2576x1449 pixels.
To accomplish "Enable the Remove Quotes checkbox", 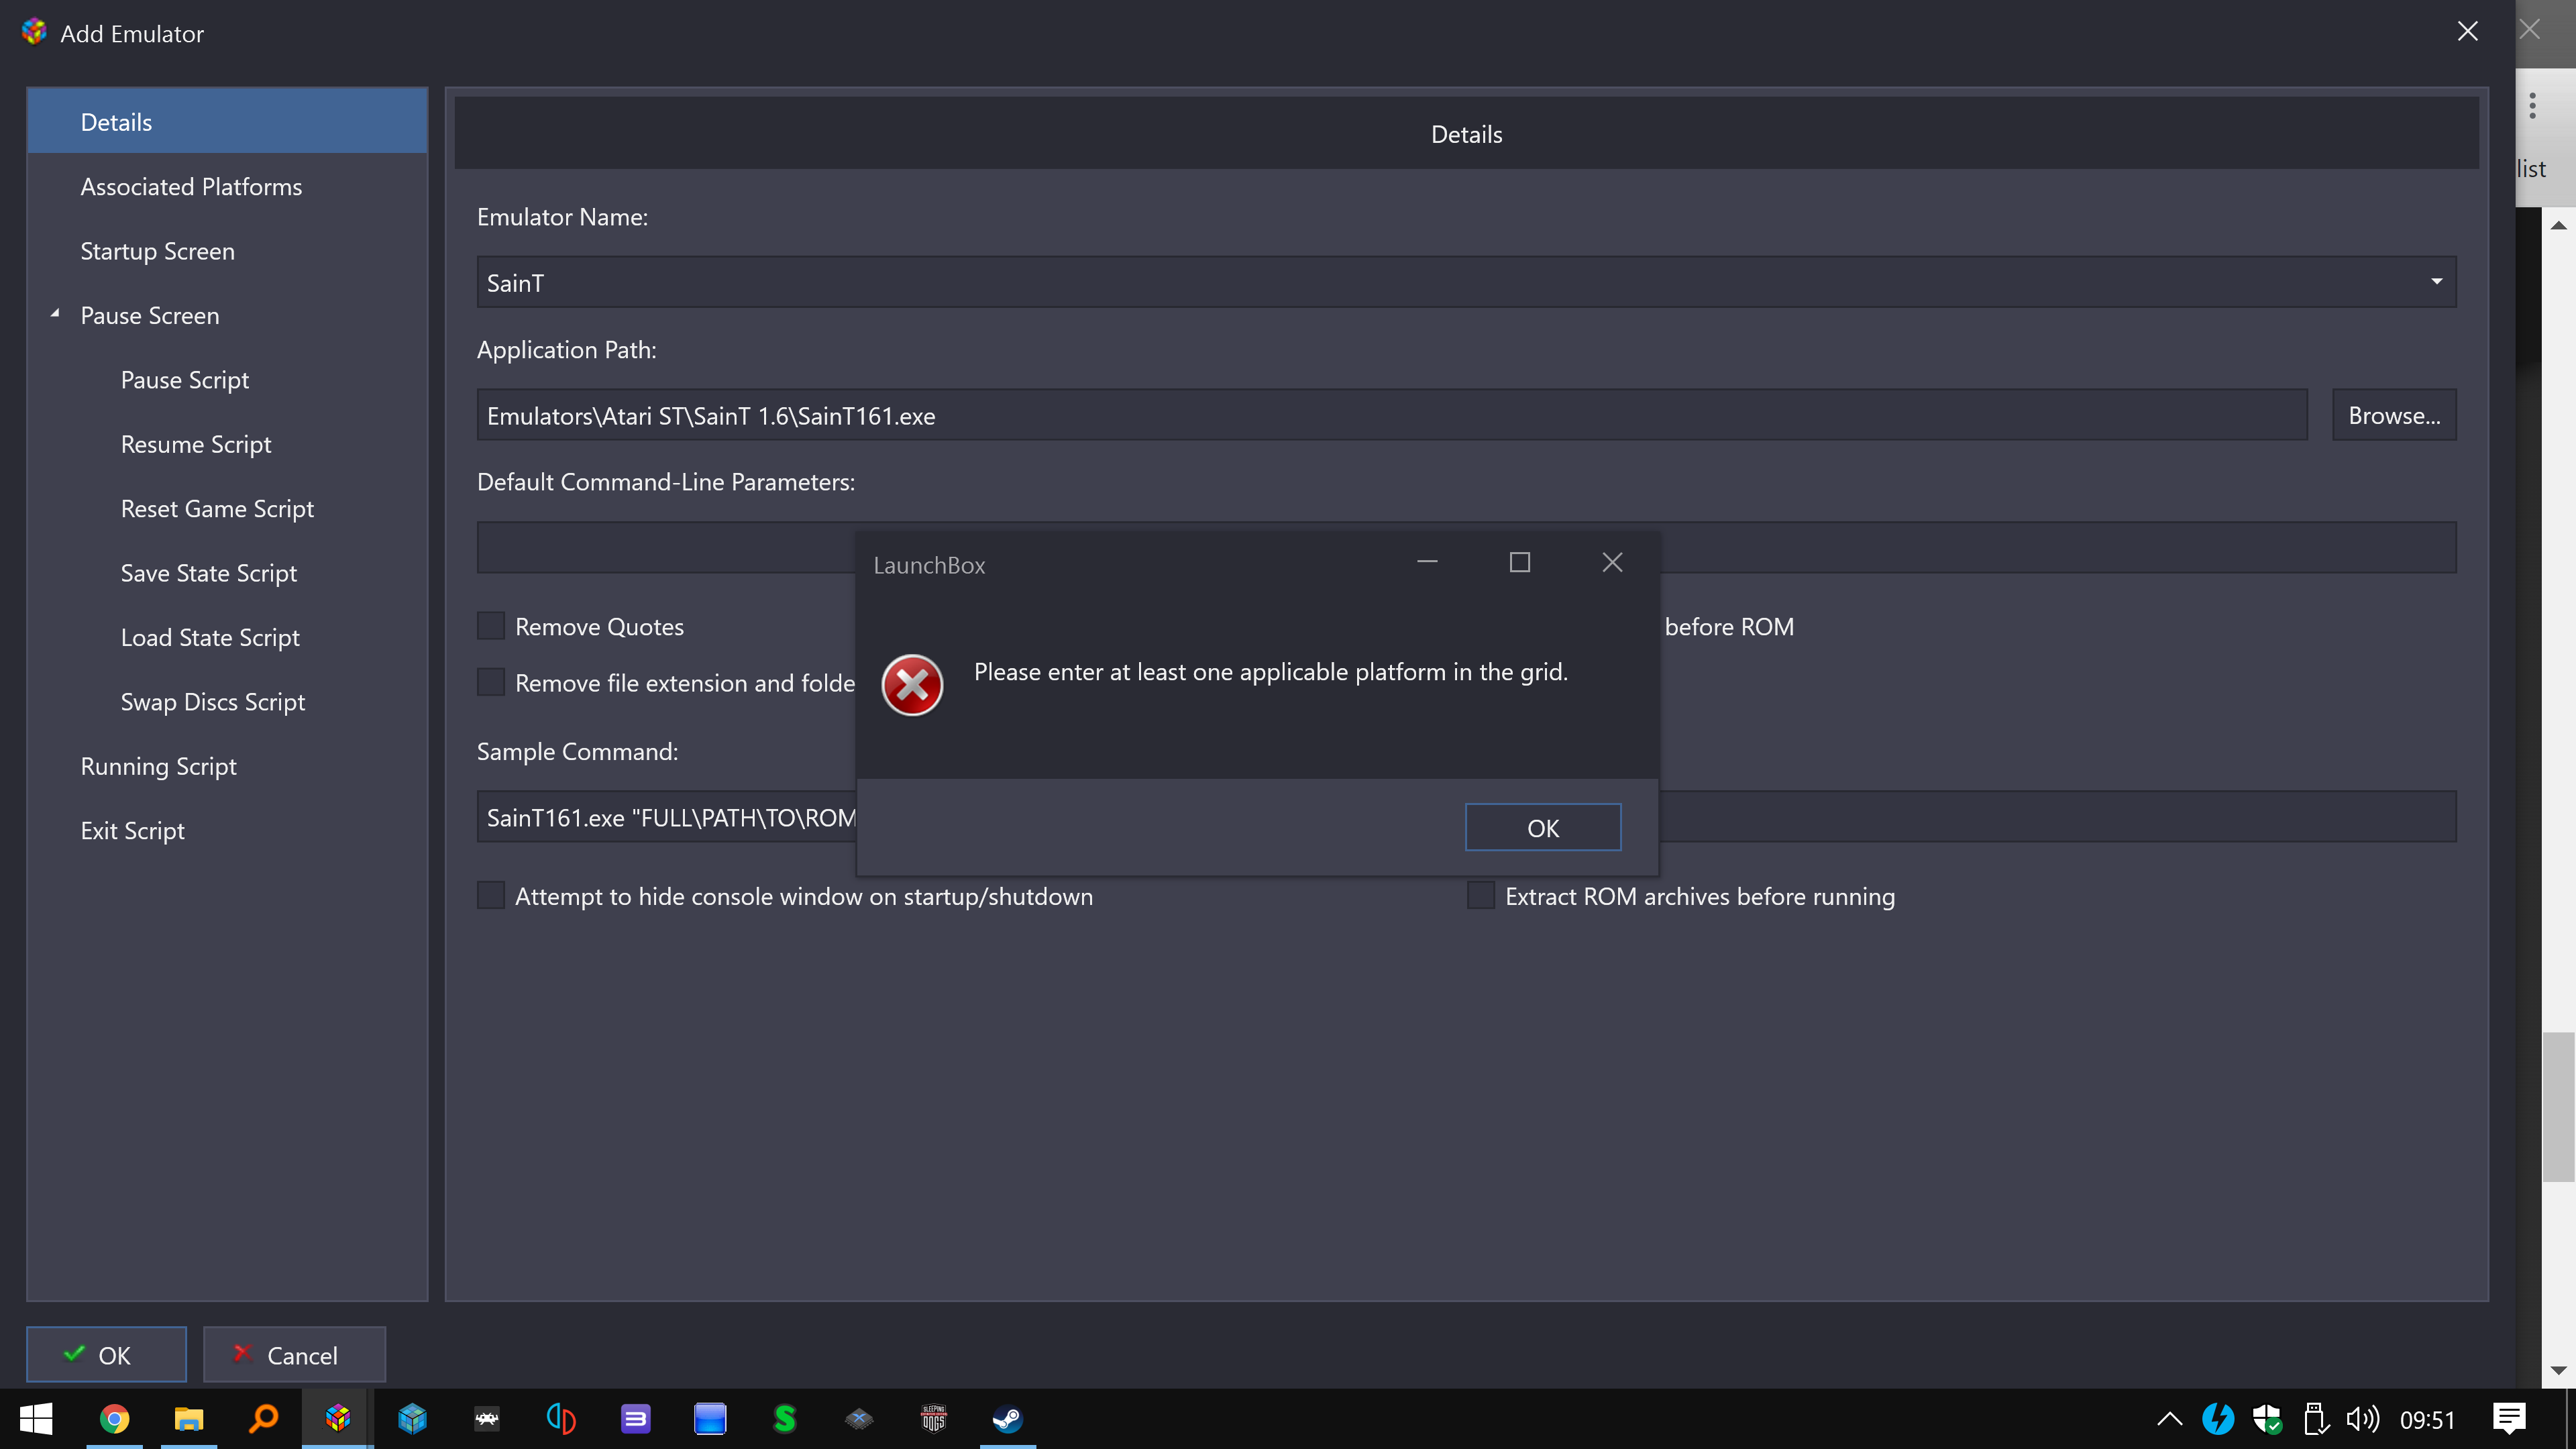I will click(x=491, y=626).
